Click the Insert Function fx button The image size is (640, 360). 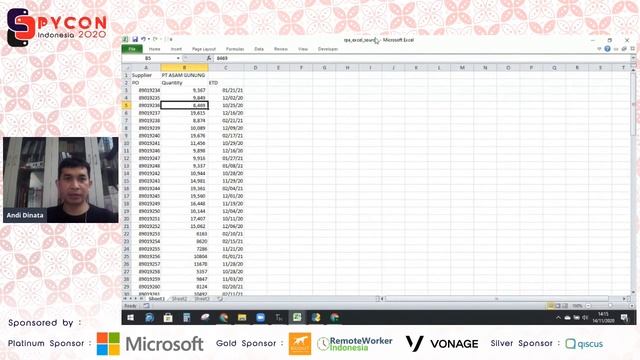209,58
